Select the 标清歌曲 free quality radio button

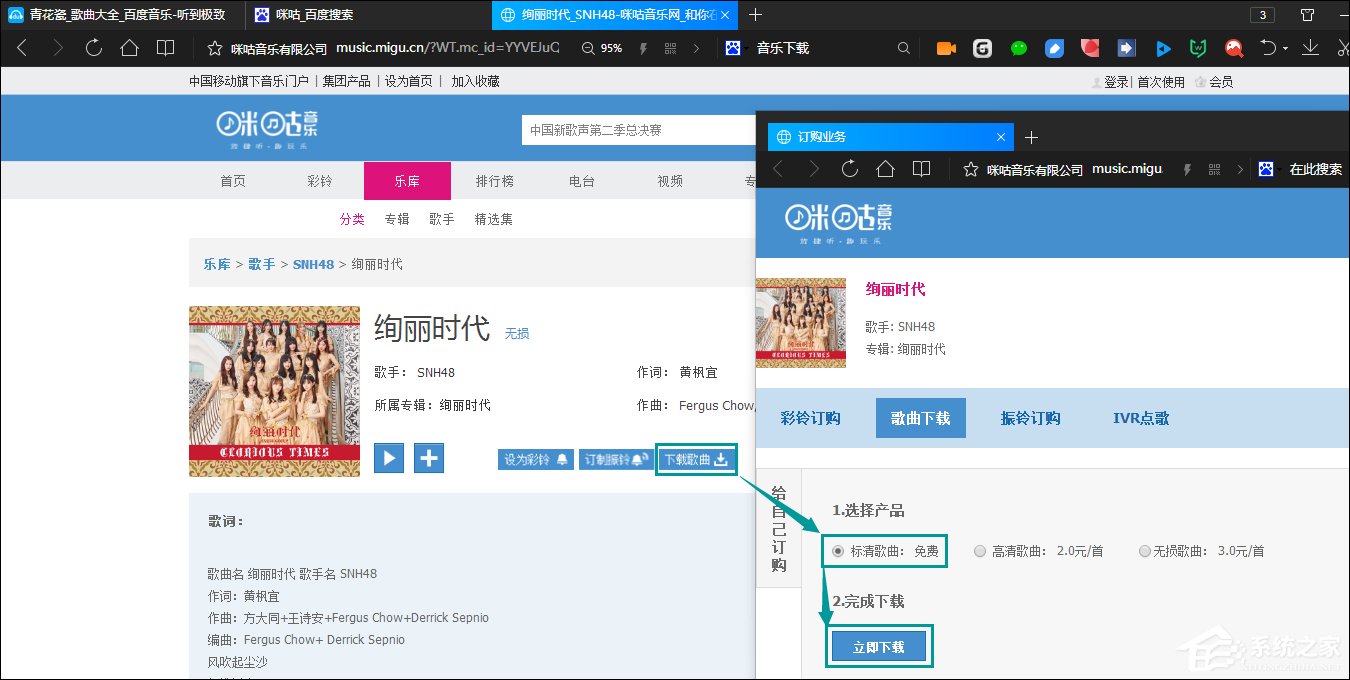(836, 551)
